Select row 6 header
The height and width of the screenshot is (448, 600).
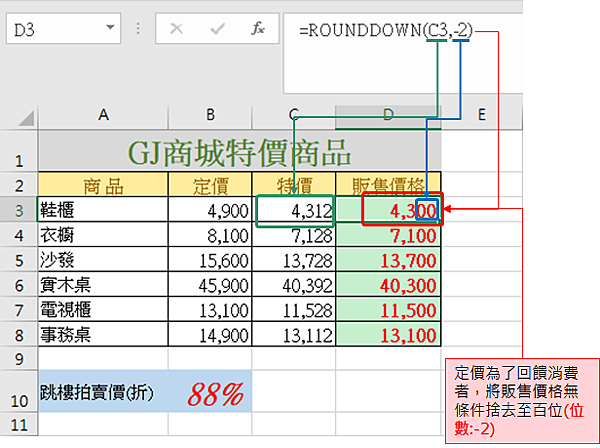[19, 284]
